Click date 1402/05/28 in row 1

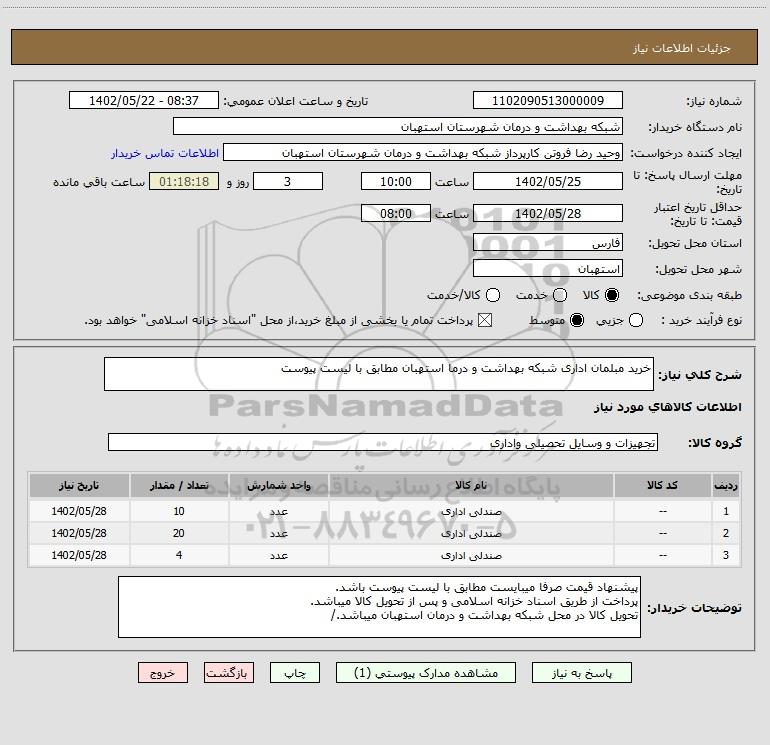[79, 511]
